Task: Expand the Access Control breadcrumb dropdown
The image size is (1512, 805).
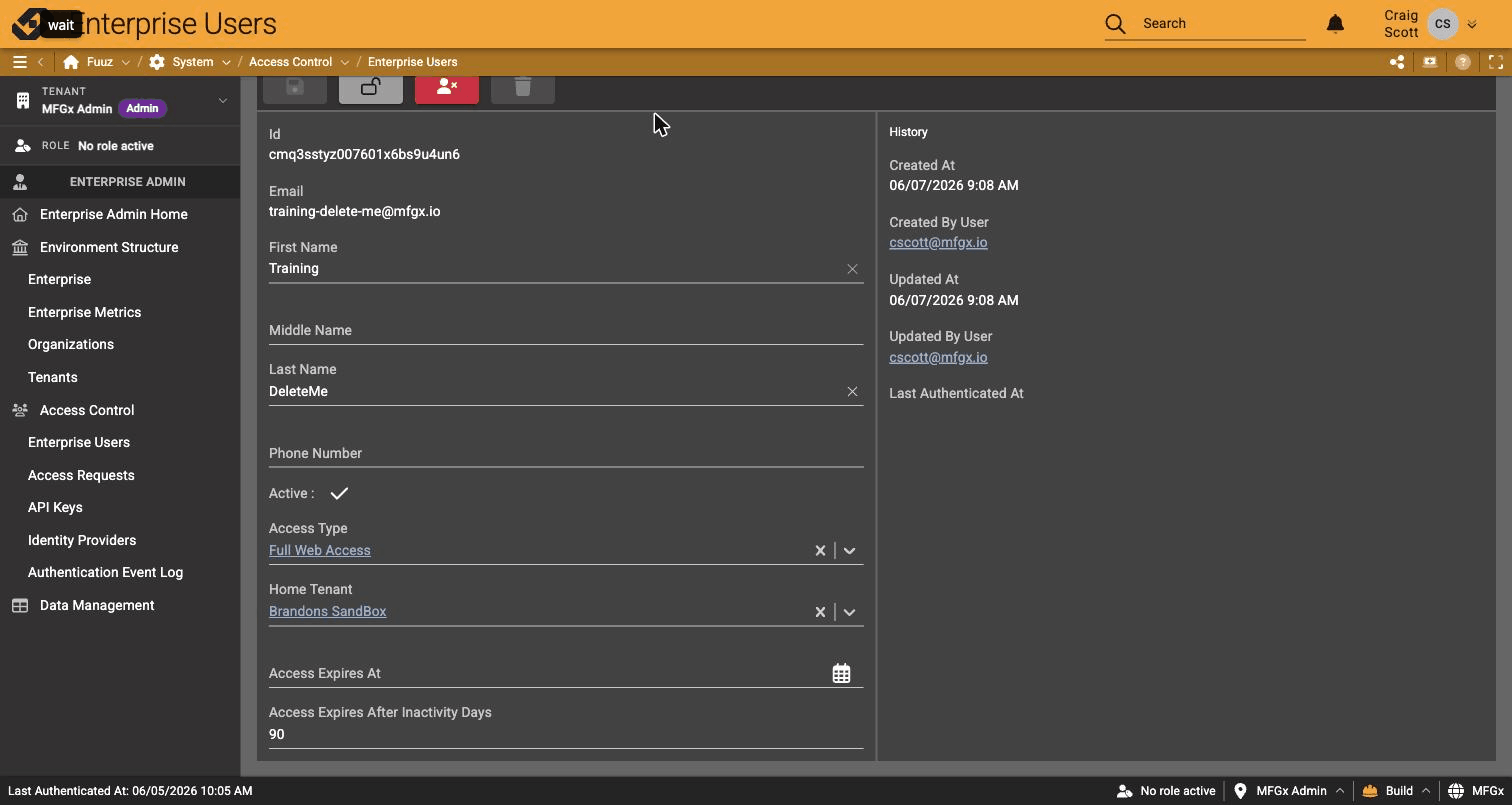Action: point(345,62)
